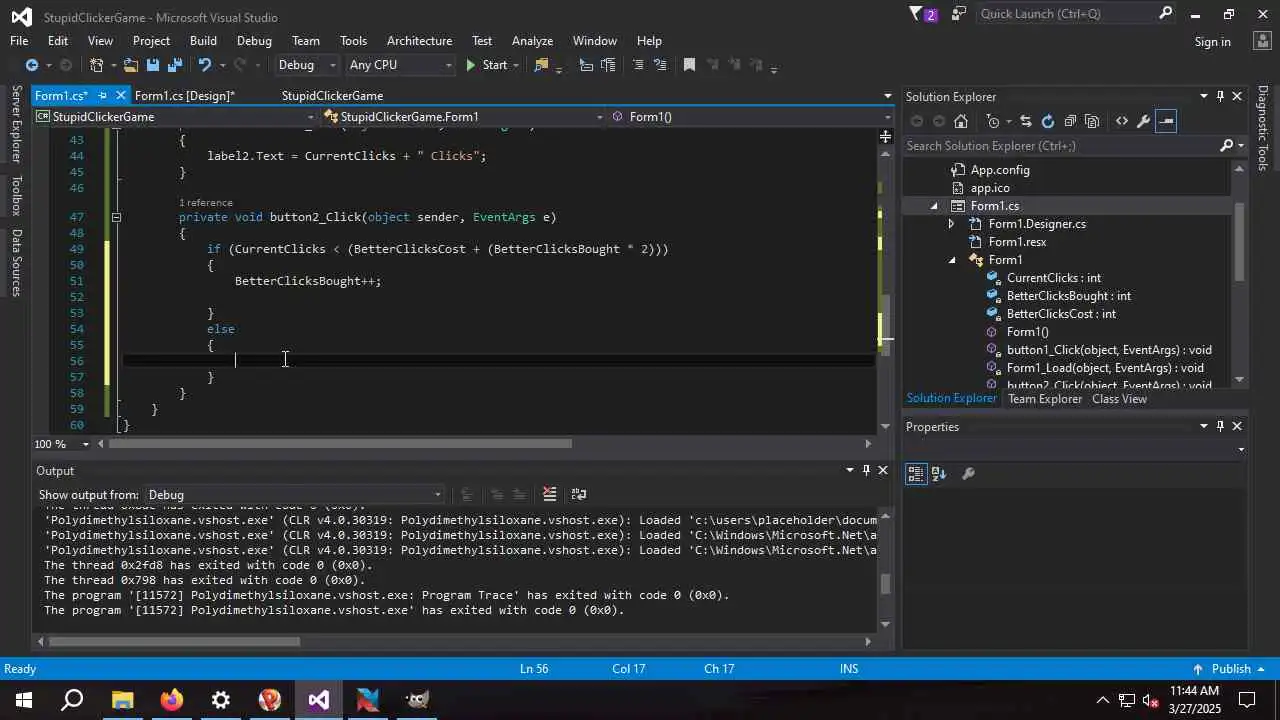Open the editor zoom 100 % dropdown

(62, 444)
